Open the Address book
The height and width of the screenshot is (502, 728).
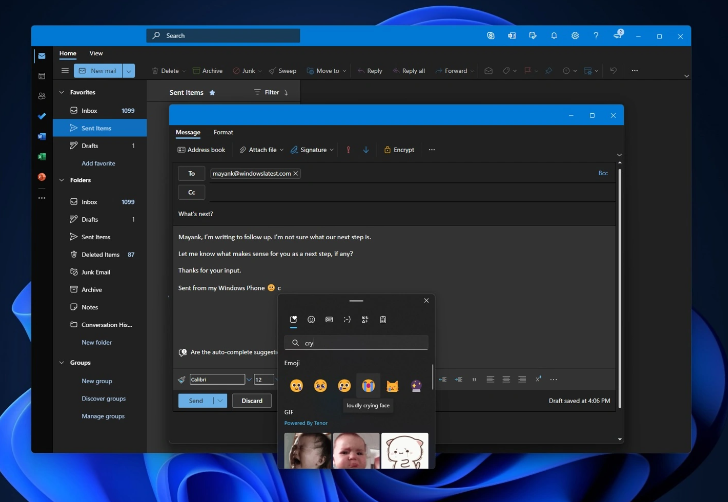[201, 150]
